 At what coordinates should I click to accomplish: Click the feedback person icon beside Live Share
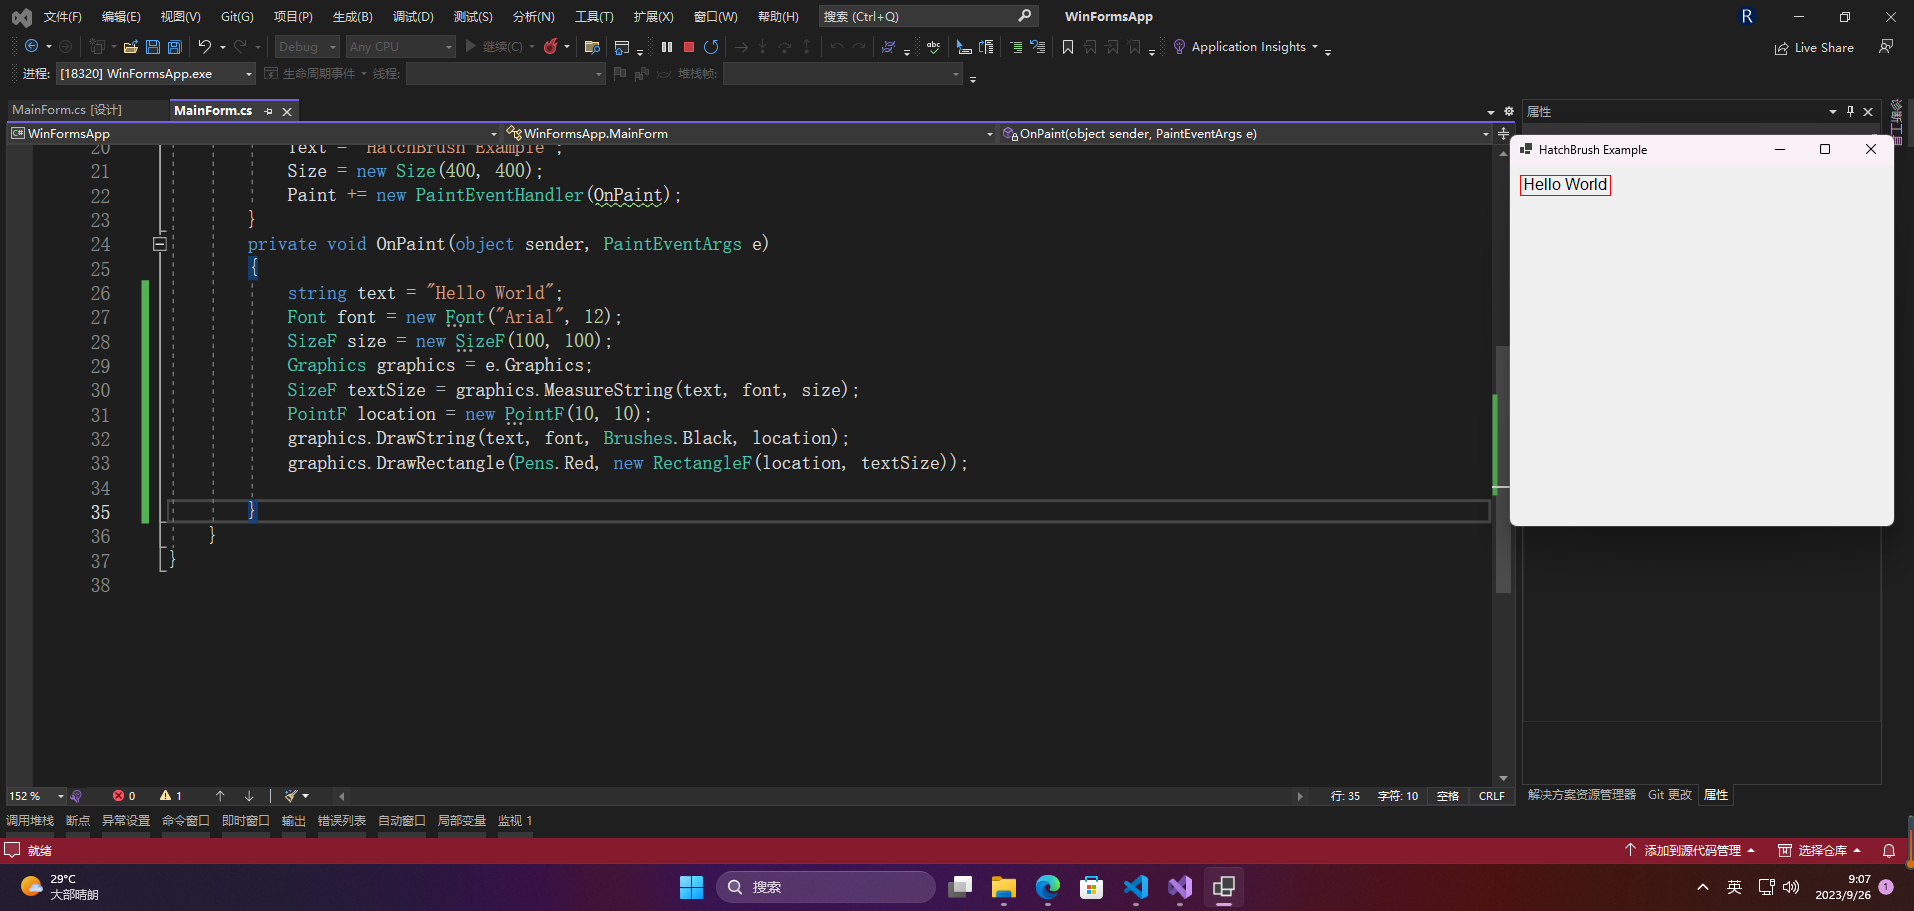point(1886,47)
